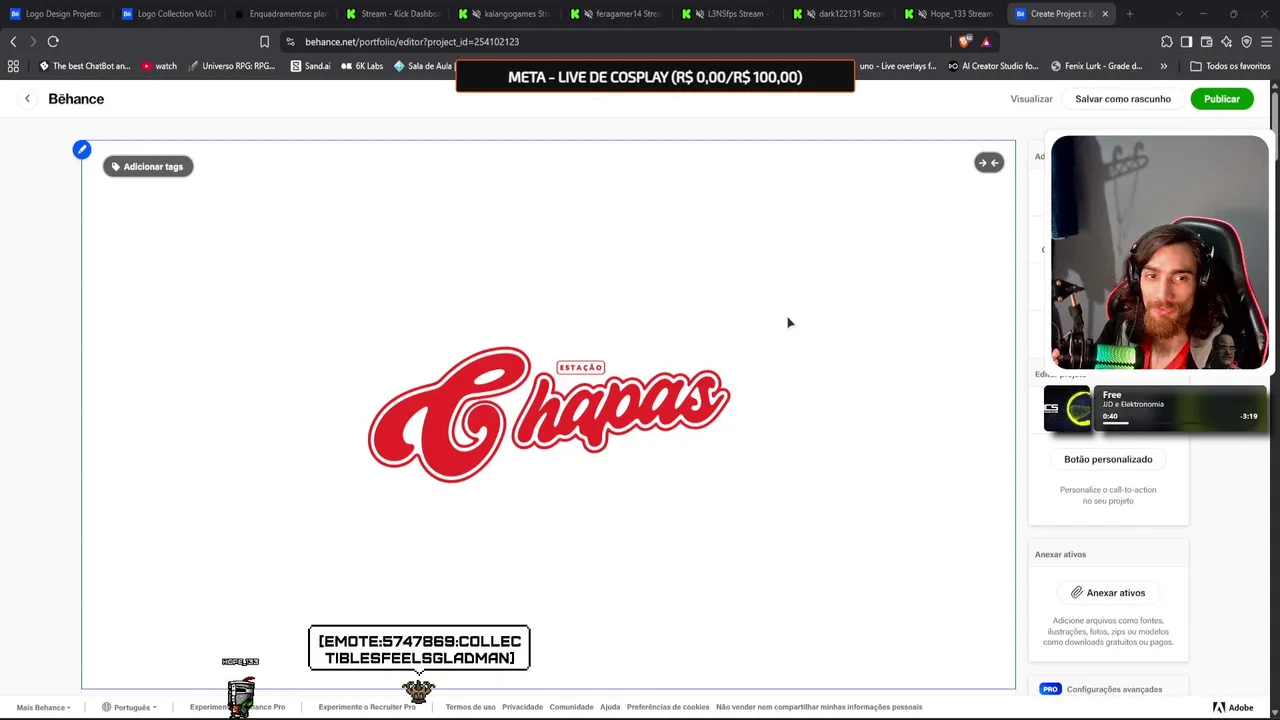Image resolution: width=1280 pixels, height=720 pixels.
Task: Click the Brave Rewards triangle icon
Action: [x=985, y=42]
